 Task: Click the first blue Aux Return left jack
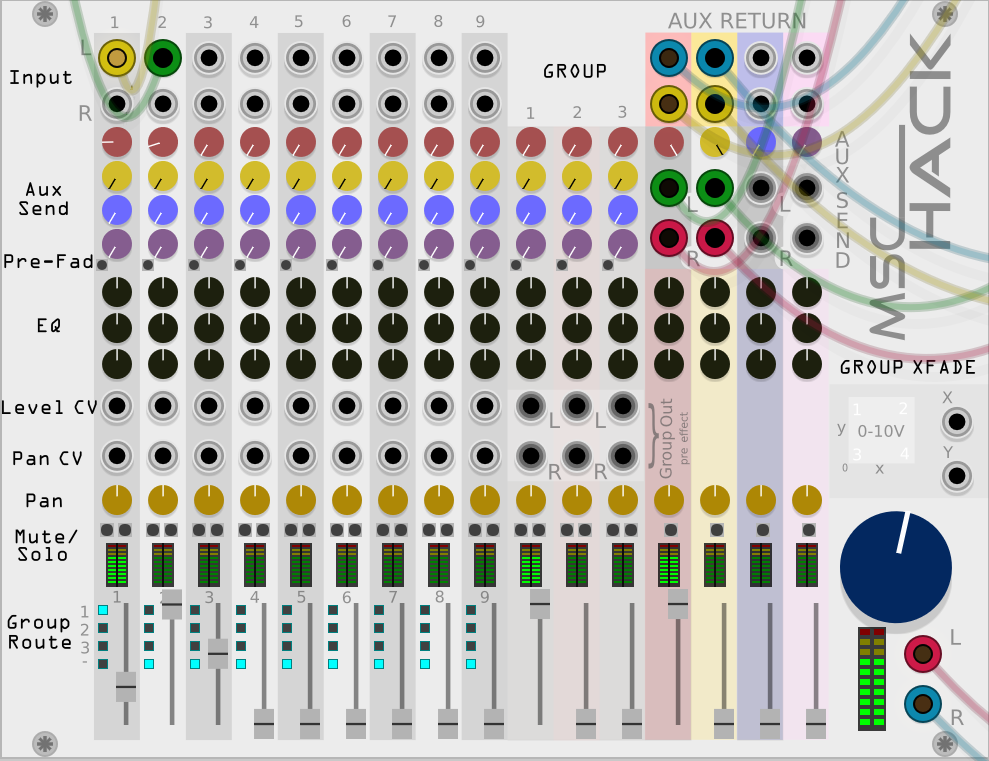(x=669, y=58)
